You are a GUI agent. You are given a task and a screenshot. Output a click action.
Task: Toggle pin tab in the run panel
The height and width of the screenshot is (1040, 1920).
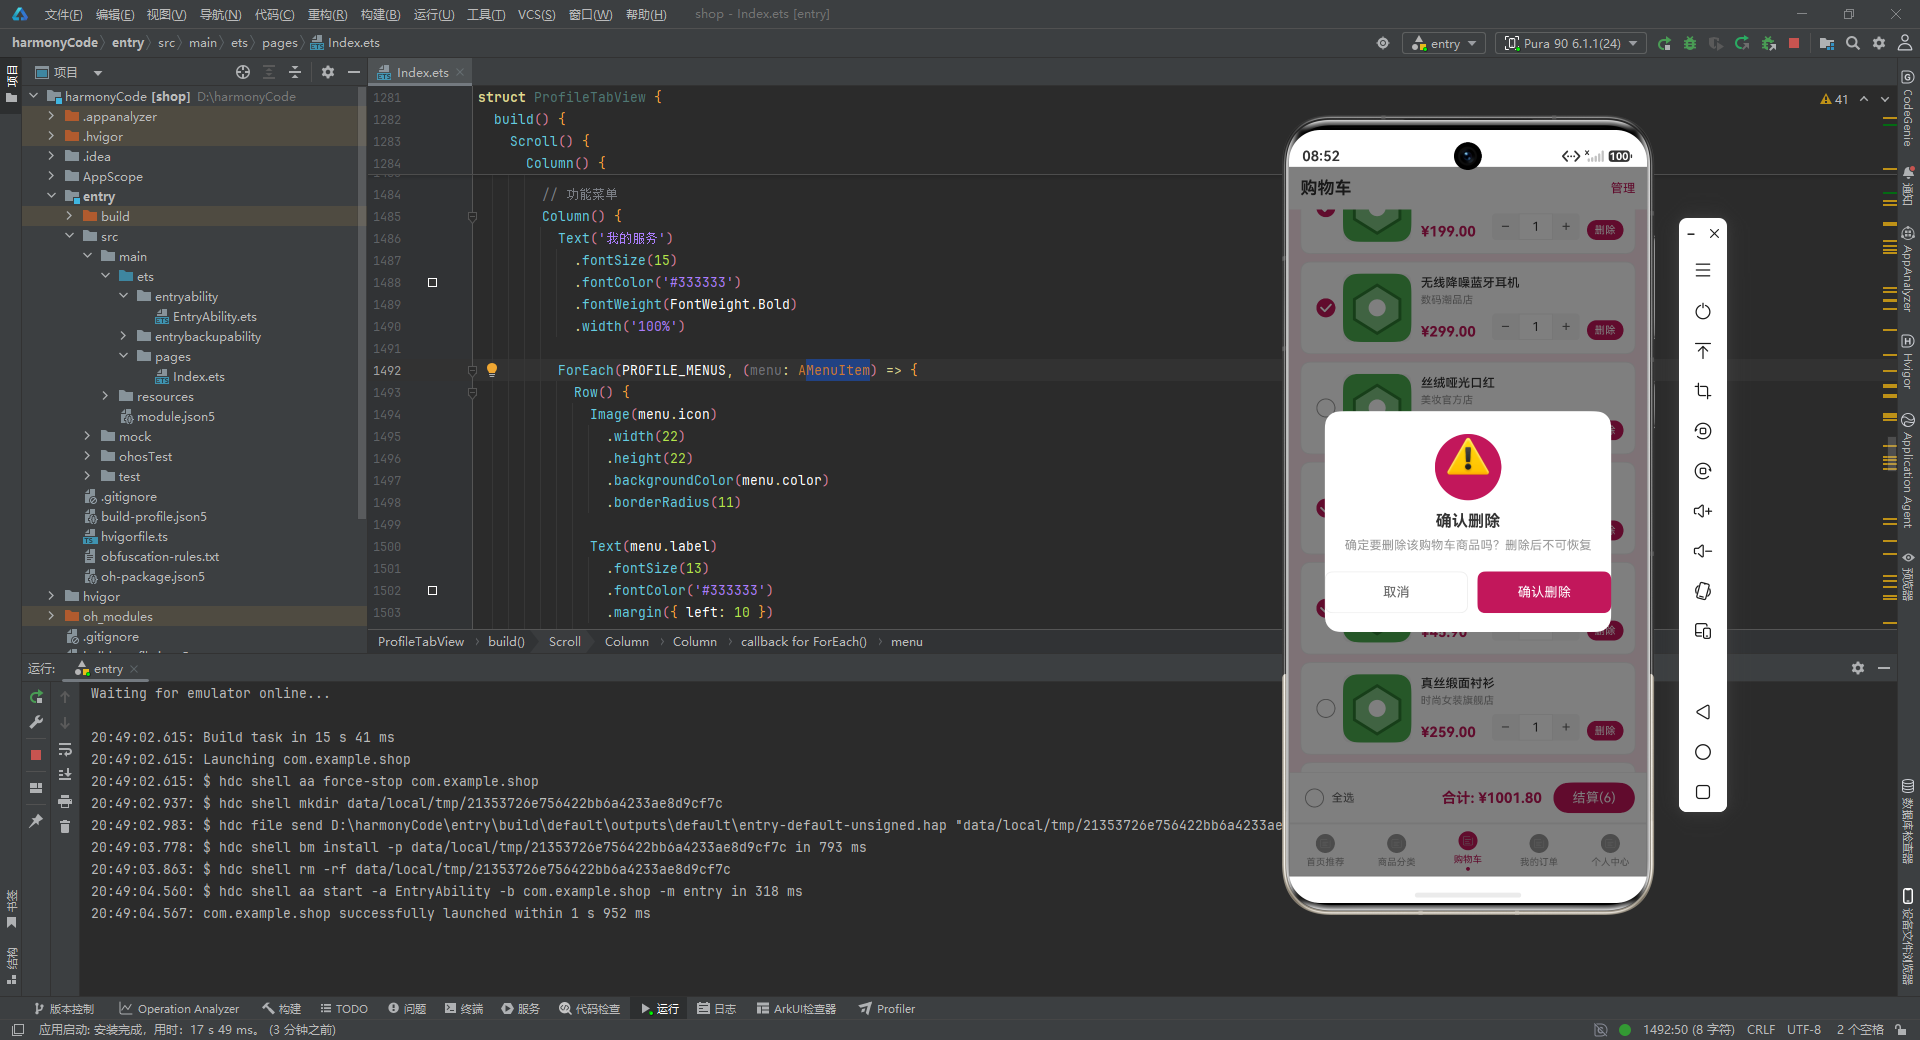36,820
